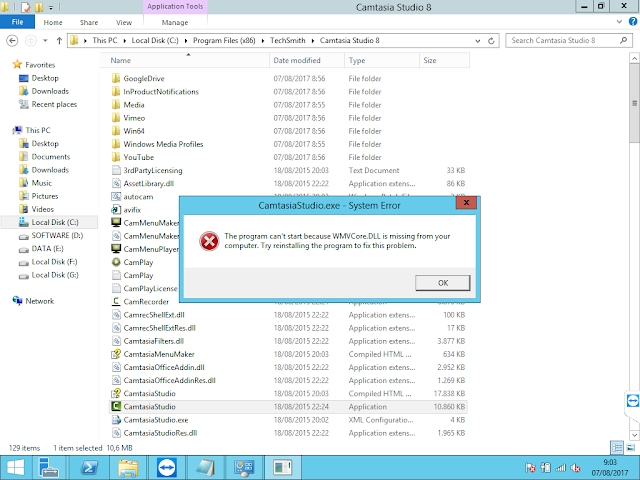Switch to the View ribbon tab
The image size is (640, 480).
(124, 22)
